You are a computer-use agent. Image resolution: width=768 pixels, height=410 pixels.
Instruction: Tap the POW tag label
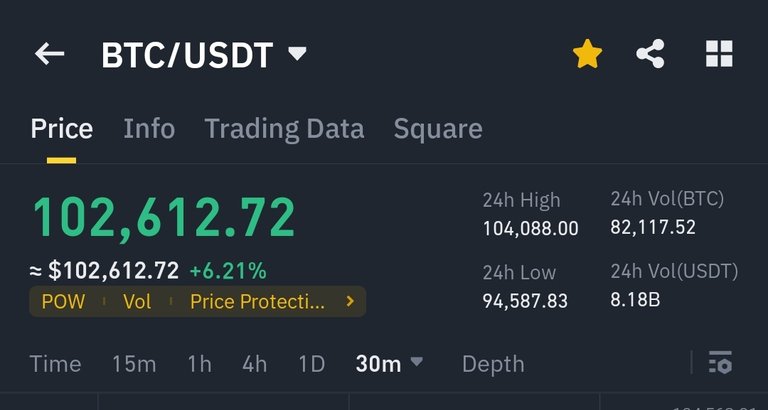63,302
